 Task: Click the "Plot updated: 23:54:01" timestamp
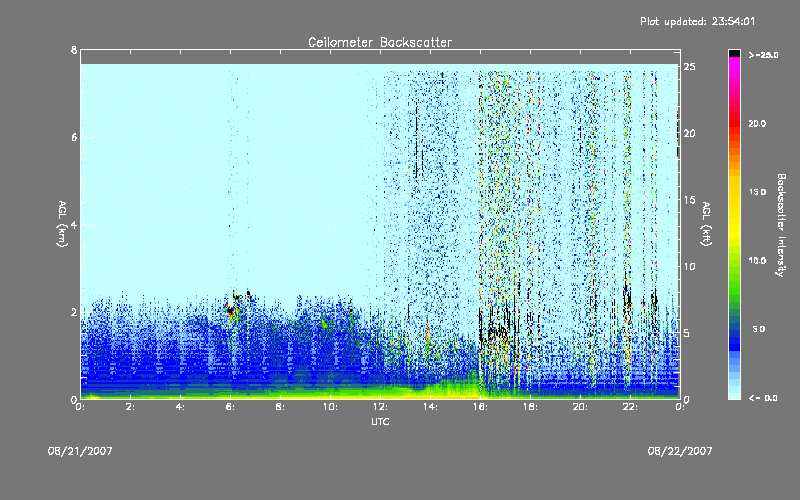(697, 21)
